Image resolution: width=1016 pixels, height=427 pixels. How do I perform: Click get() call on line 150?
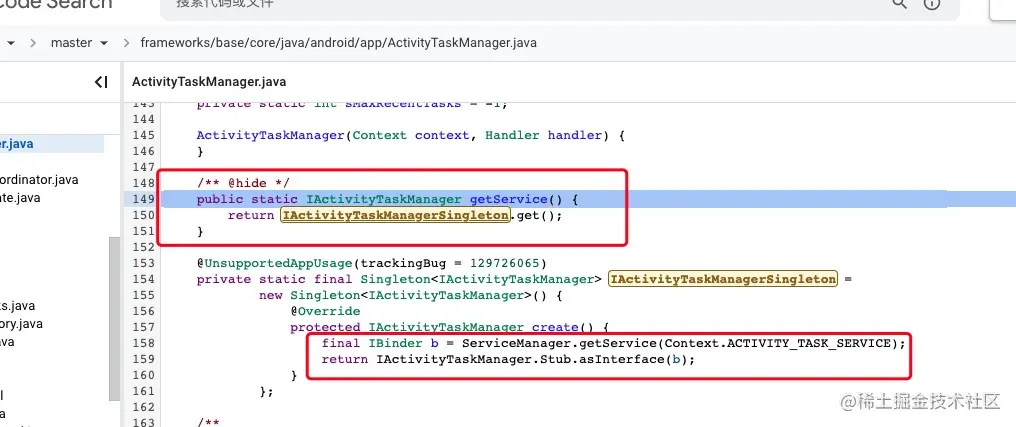(536, 215)
